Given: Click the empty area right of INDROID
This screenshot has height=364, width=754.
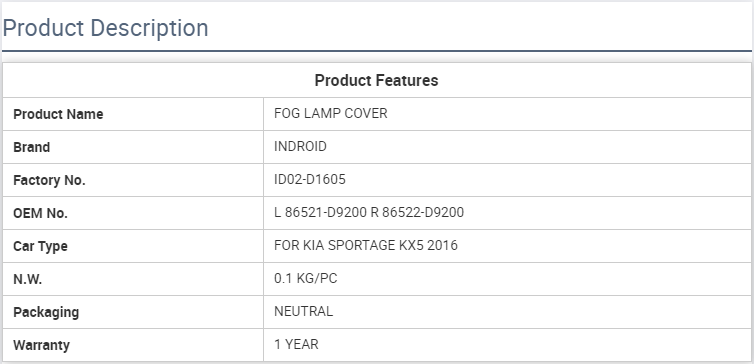Looking at the screenshot, I should 539,147.
